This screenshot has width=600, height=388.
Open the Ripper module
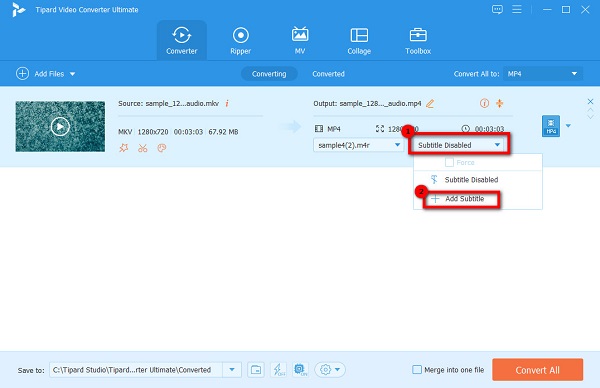[x=240, y=41]
